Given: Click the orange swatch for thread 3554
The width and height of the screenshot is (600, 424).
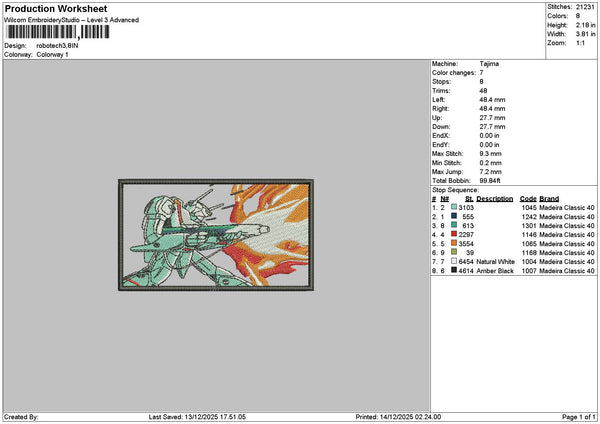Looking at the screenshot, I should [x=454, y=243].
